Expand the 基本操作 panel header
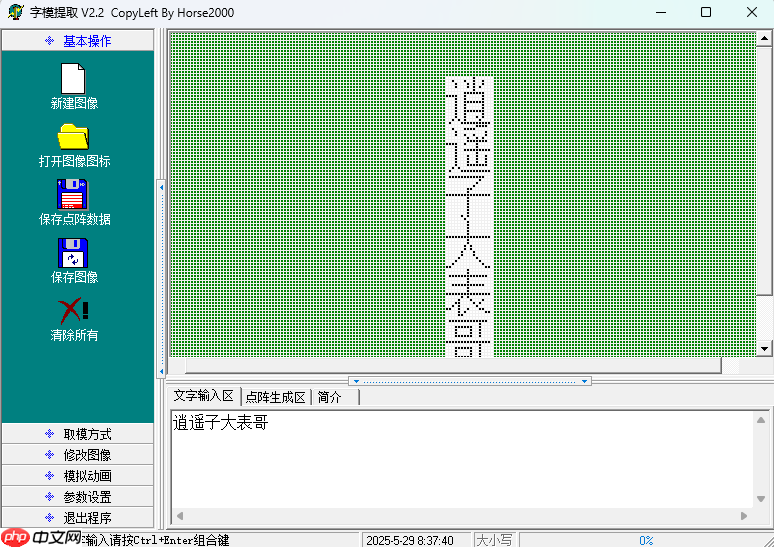Viewport: 774px width, 547px height. point(78,41)
